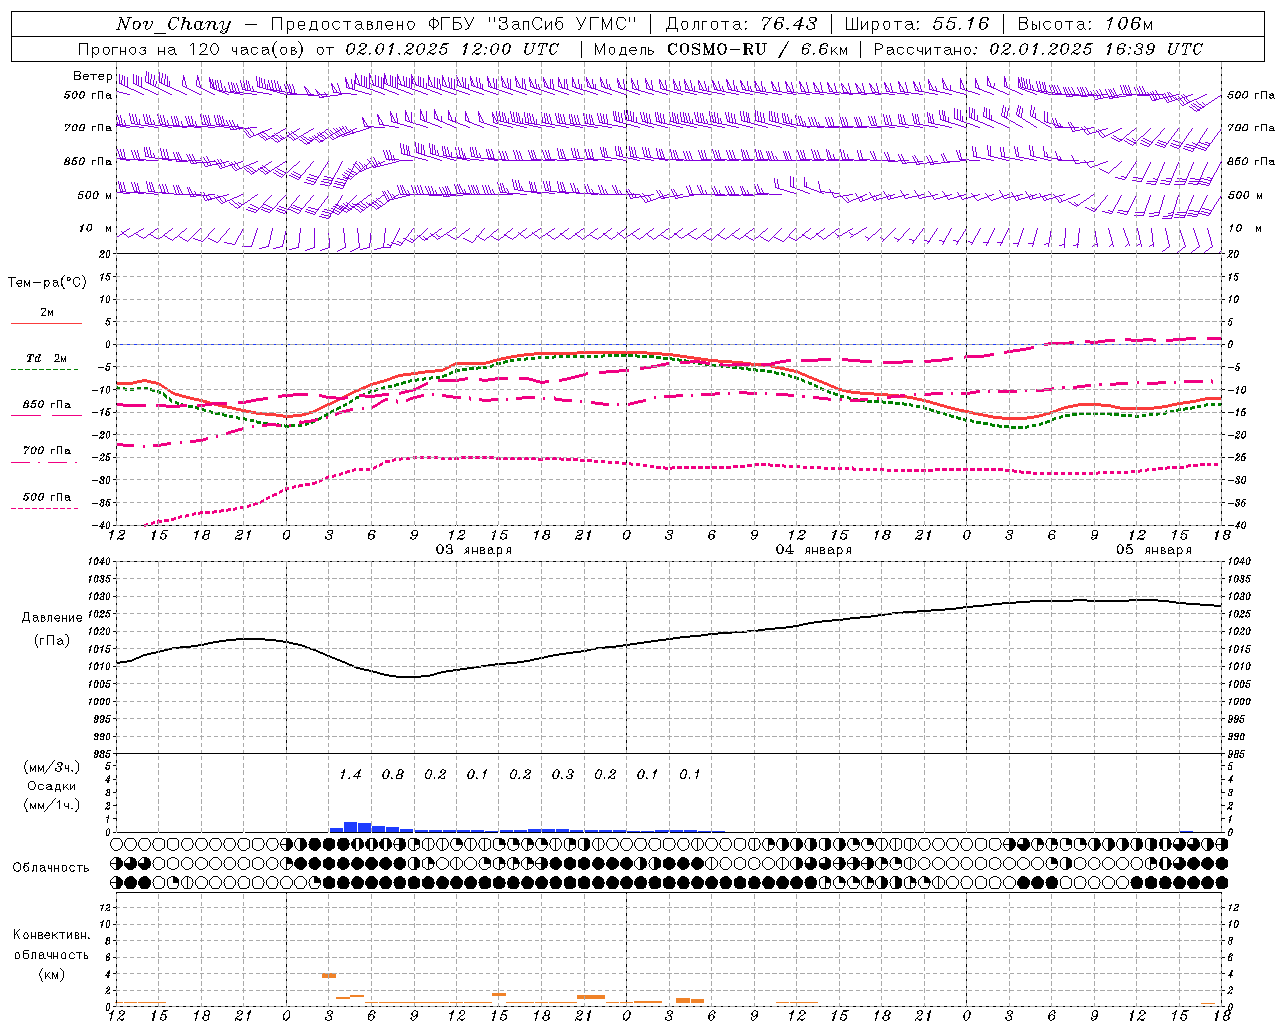
Task: Click the precipitation total "0.8"
Action: [x=393, y=774]
